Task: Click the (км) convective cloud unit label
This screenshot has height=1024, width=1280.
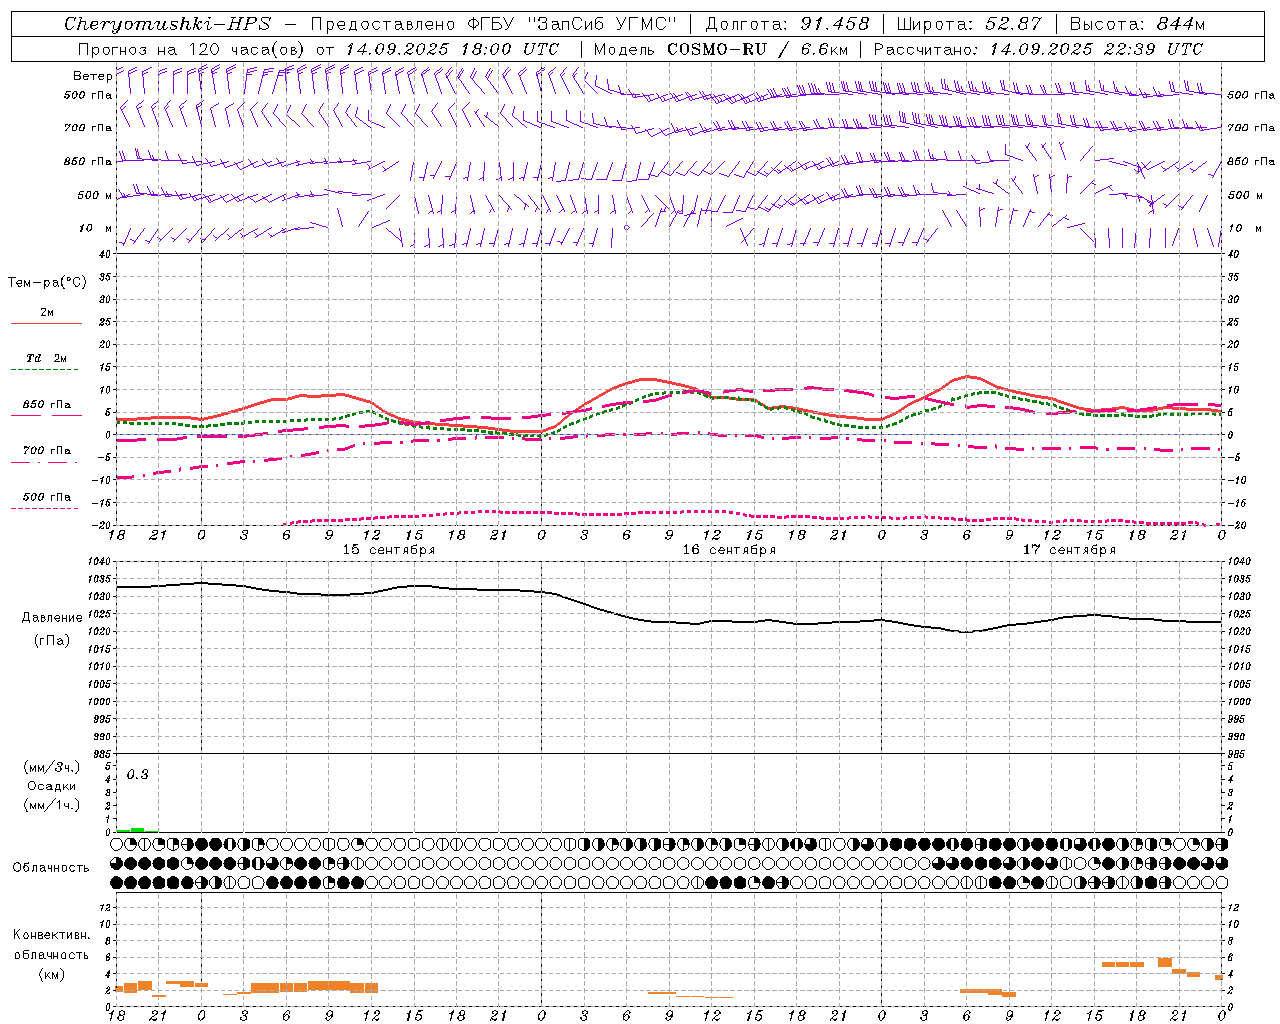Action: pyautogui.click(x=52, y=974)
